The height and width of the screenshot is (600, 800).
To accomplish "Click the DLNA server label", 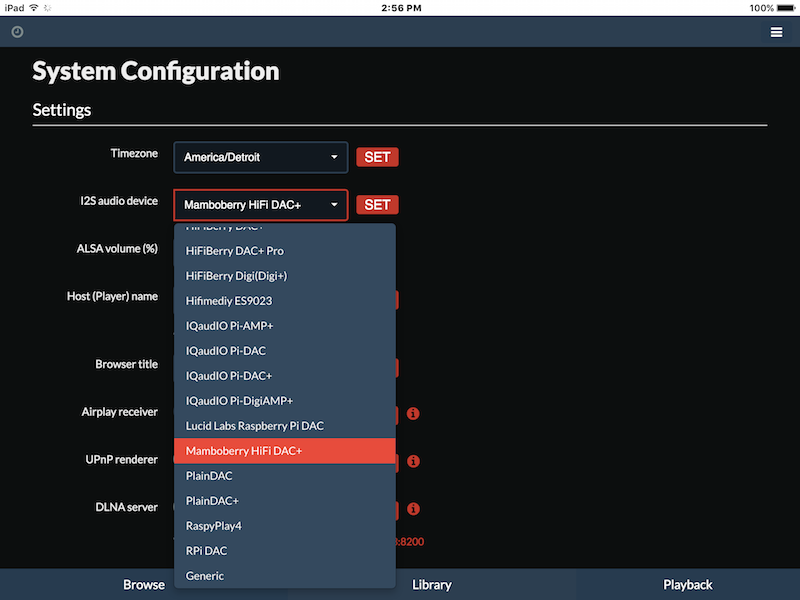I will point(127,507).
